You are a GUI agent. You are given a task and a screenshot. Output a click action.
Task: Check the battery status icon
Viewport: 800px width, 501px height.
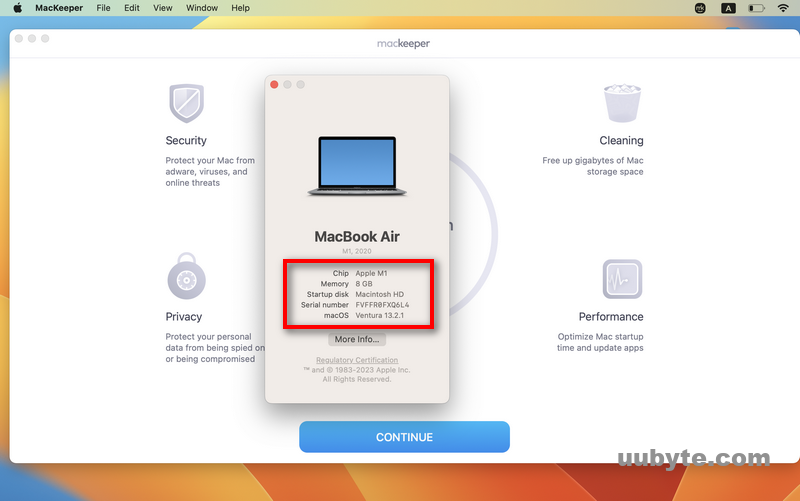pos(756,8)
